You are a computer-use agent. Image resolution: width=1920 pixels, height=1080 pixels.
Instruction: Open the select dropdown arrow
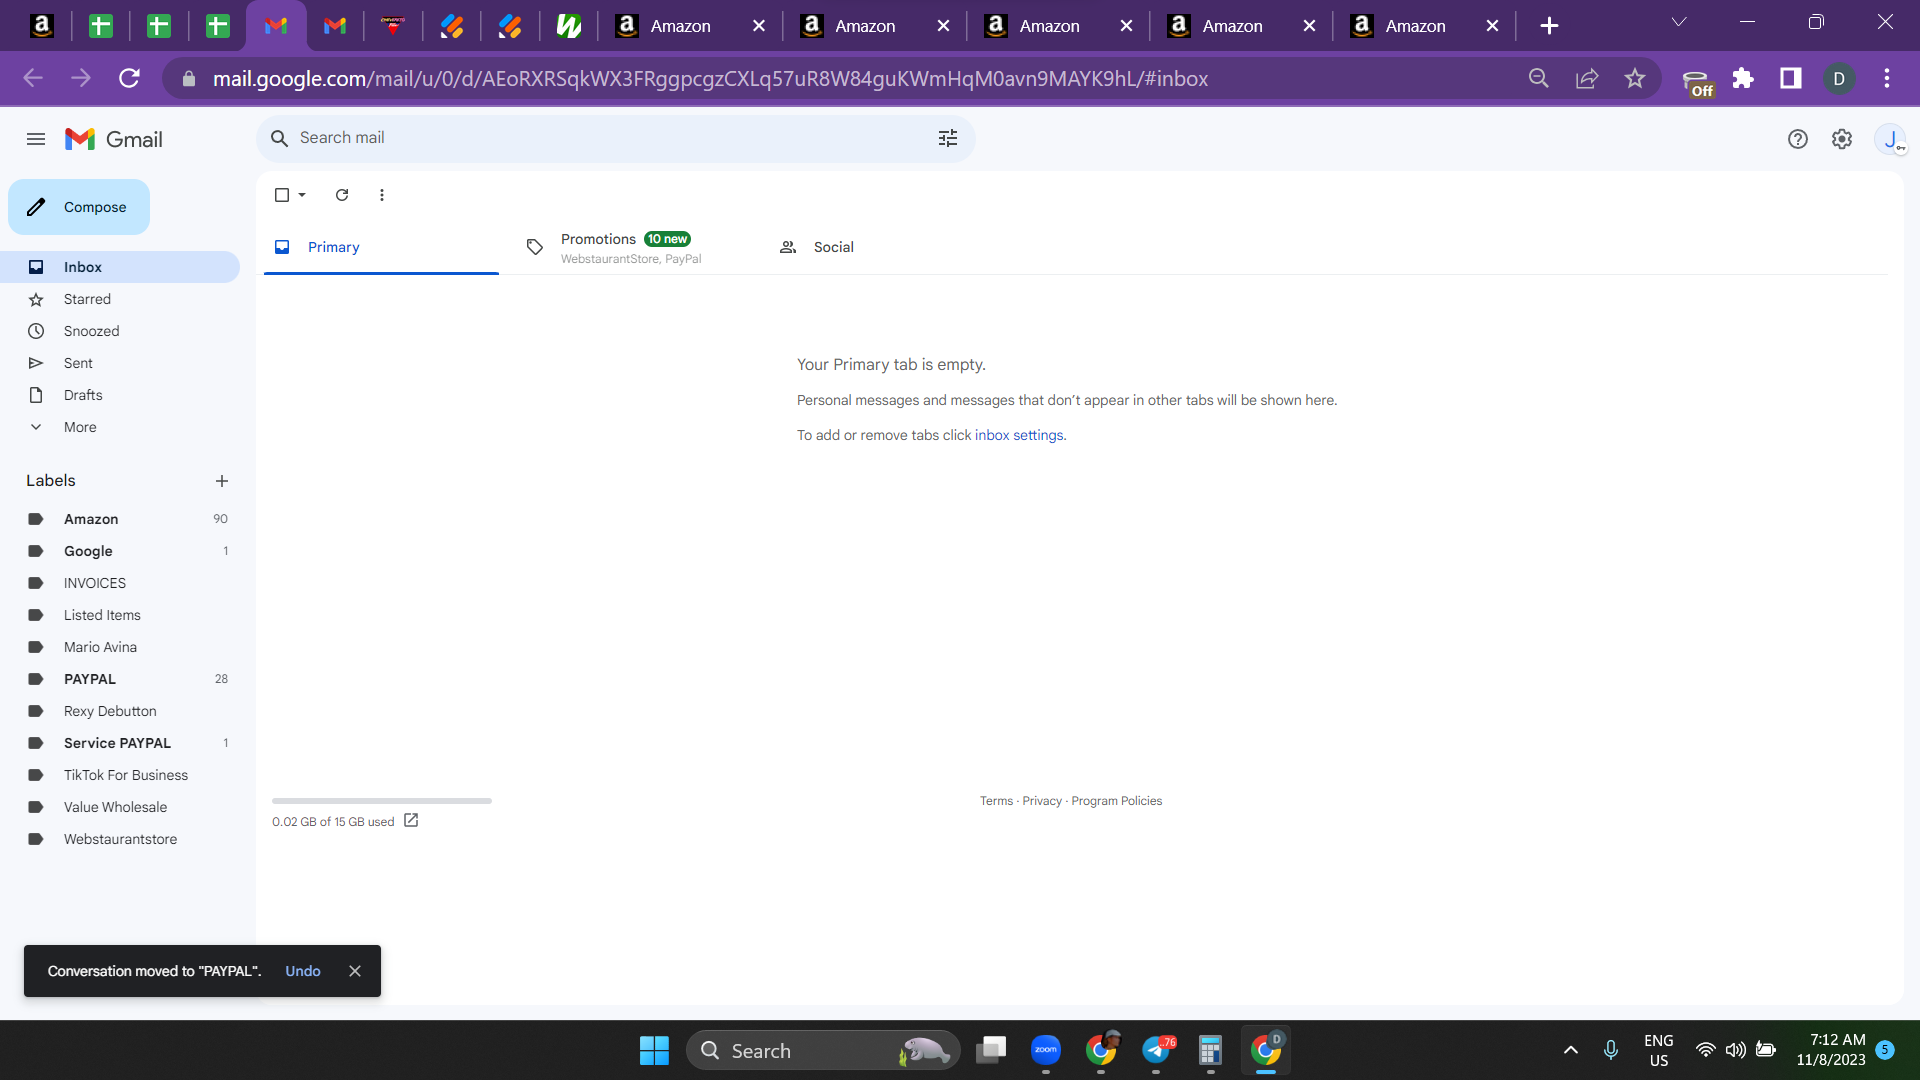(302, 195)
